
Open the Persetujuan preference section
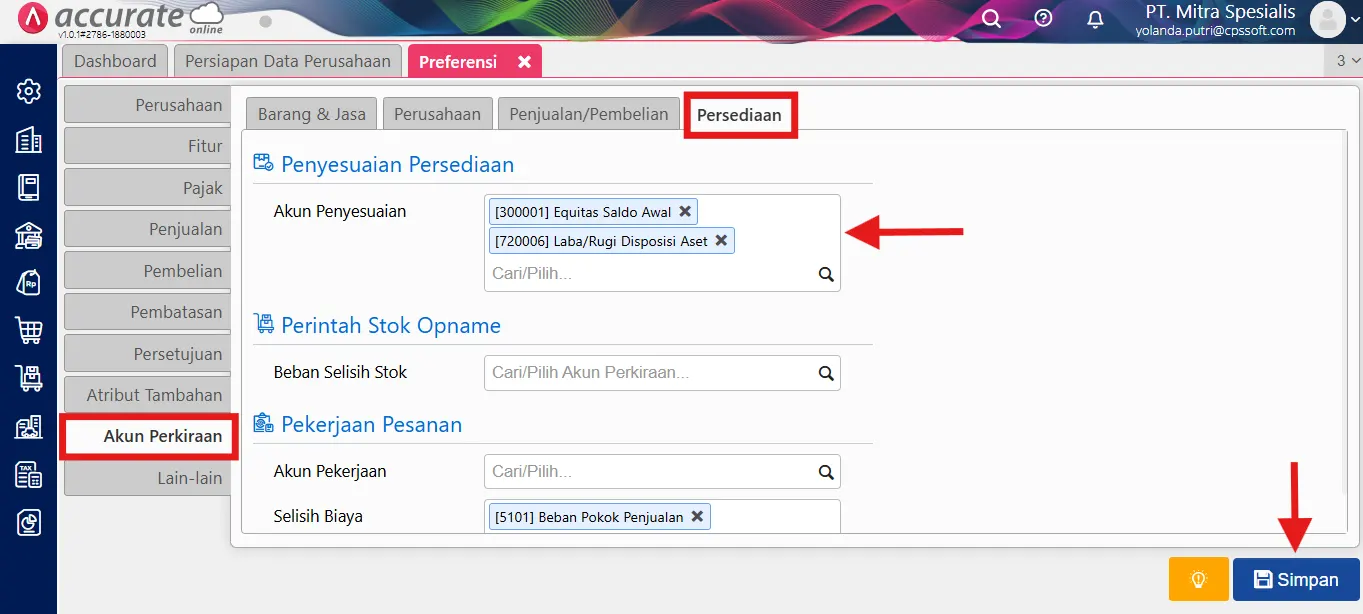coord(146,354)
